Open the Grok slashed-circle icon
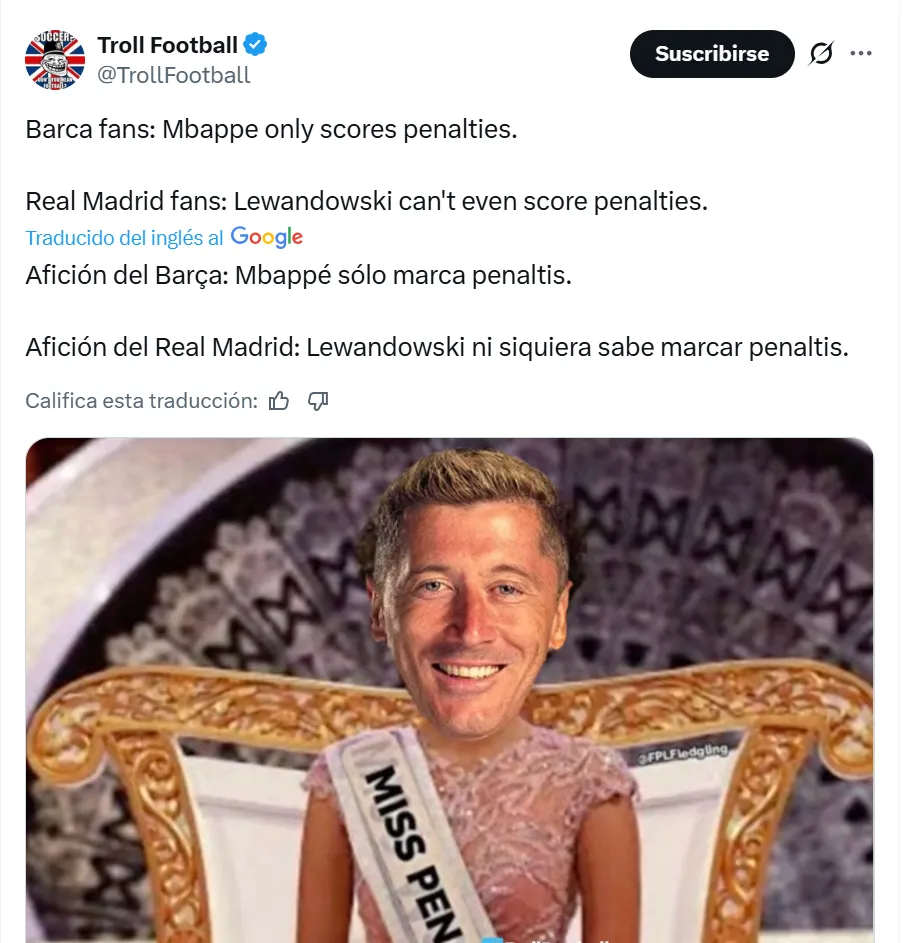The height and width of the screenshot is (943, 919). pyautogui.click(x=821, y=54)
